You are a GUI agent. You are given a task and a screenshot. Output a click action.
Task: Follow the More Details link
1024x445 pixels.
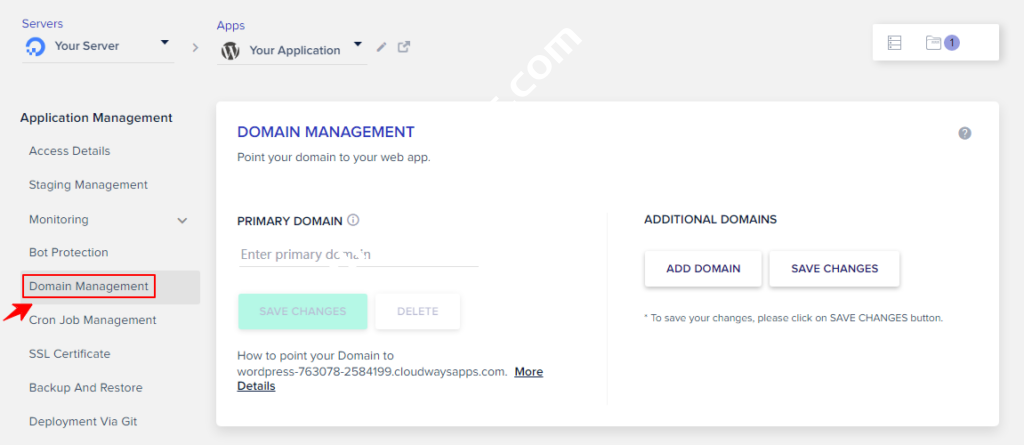[x=528, y=372]
